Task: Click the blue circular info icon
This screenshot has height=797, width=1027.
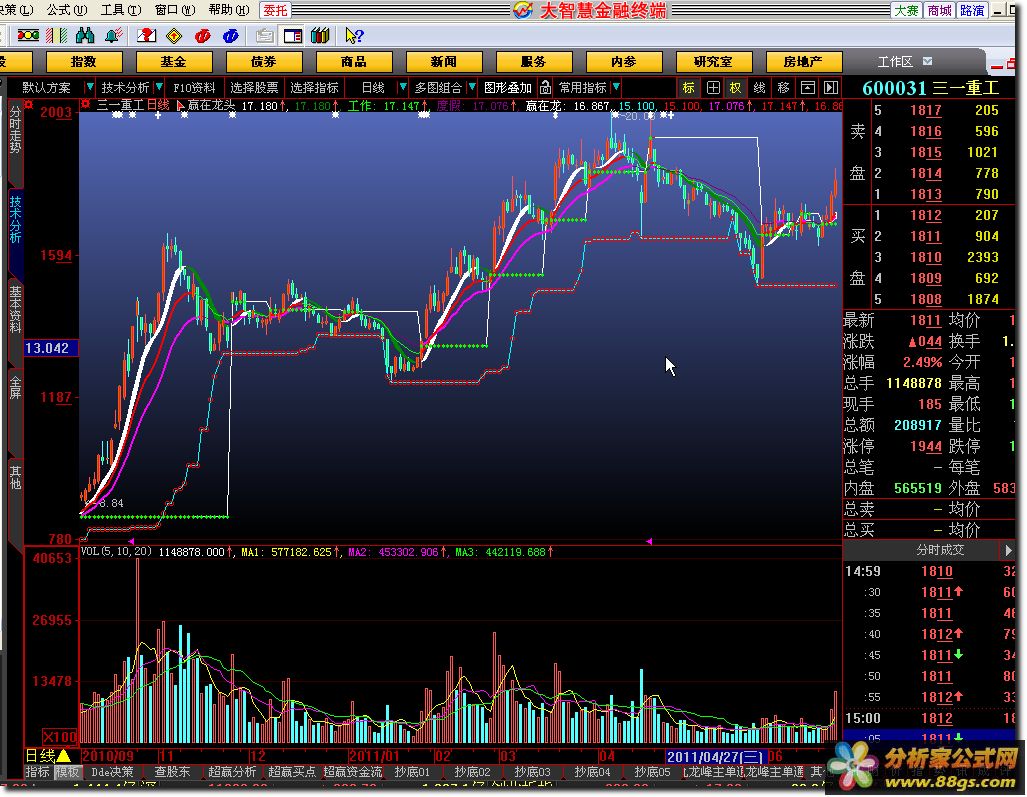Action: [231, 35]
